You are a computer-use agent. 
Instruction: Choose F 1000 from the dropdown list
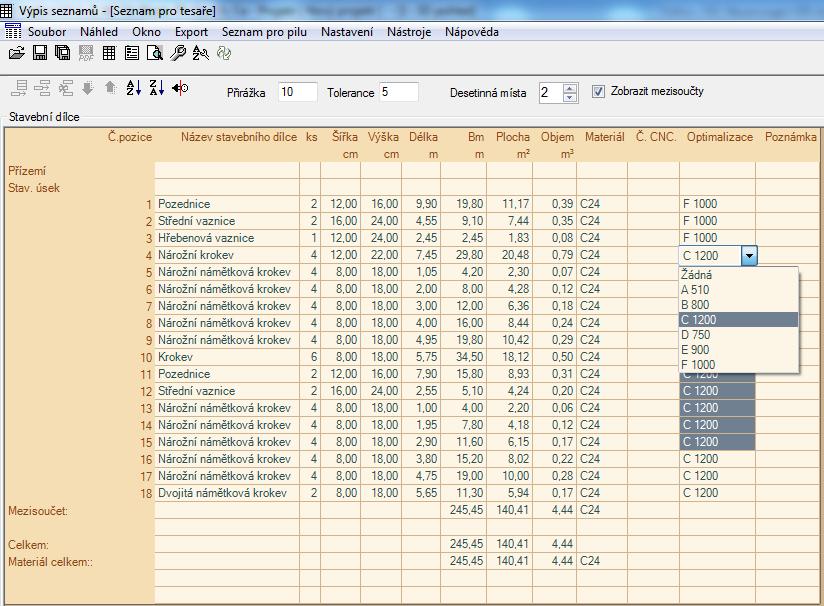tap(739, 364)
